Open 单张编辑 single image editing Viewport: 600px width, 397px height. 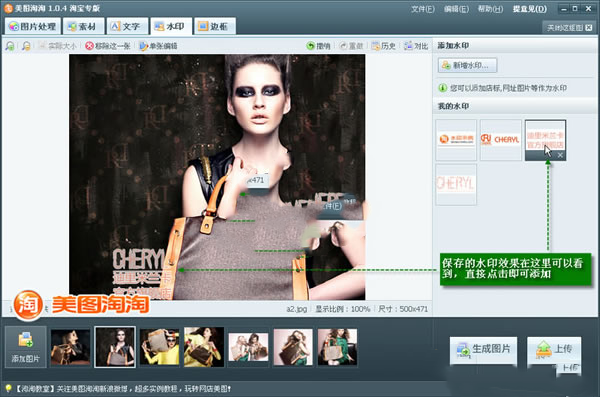pos(158,46)
